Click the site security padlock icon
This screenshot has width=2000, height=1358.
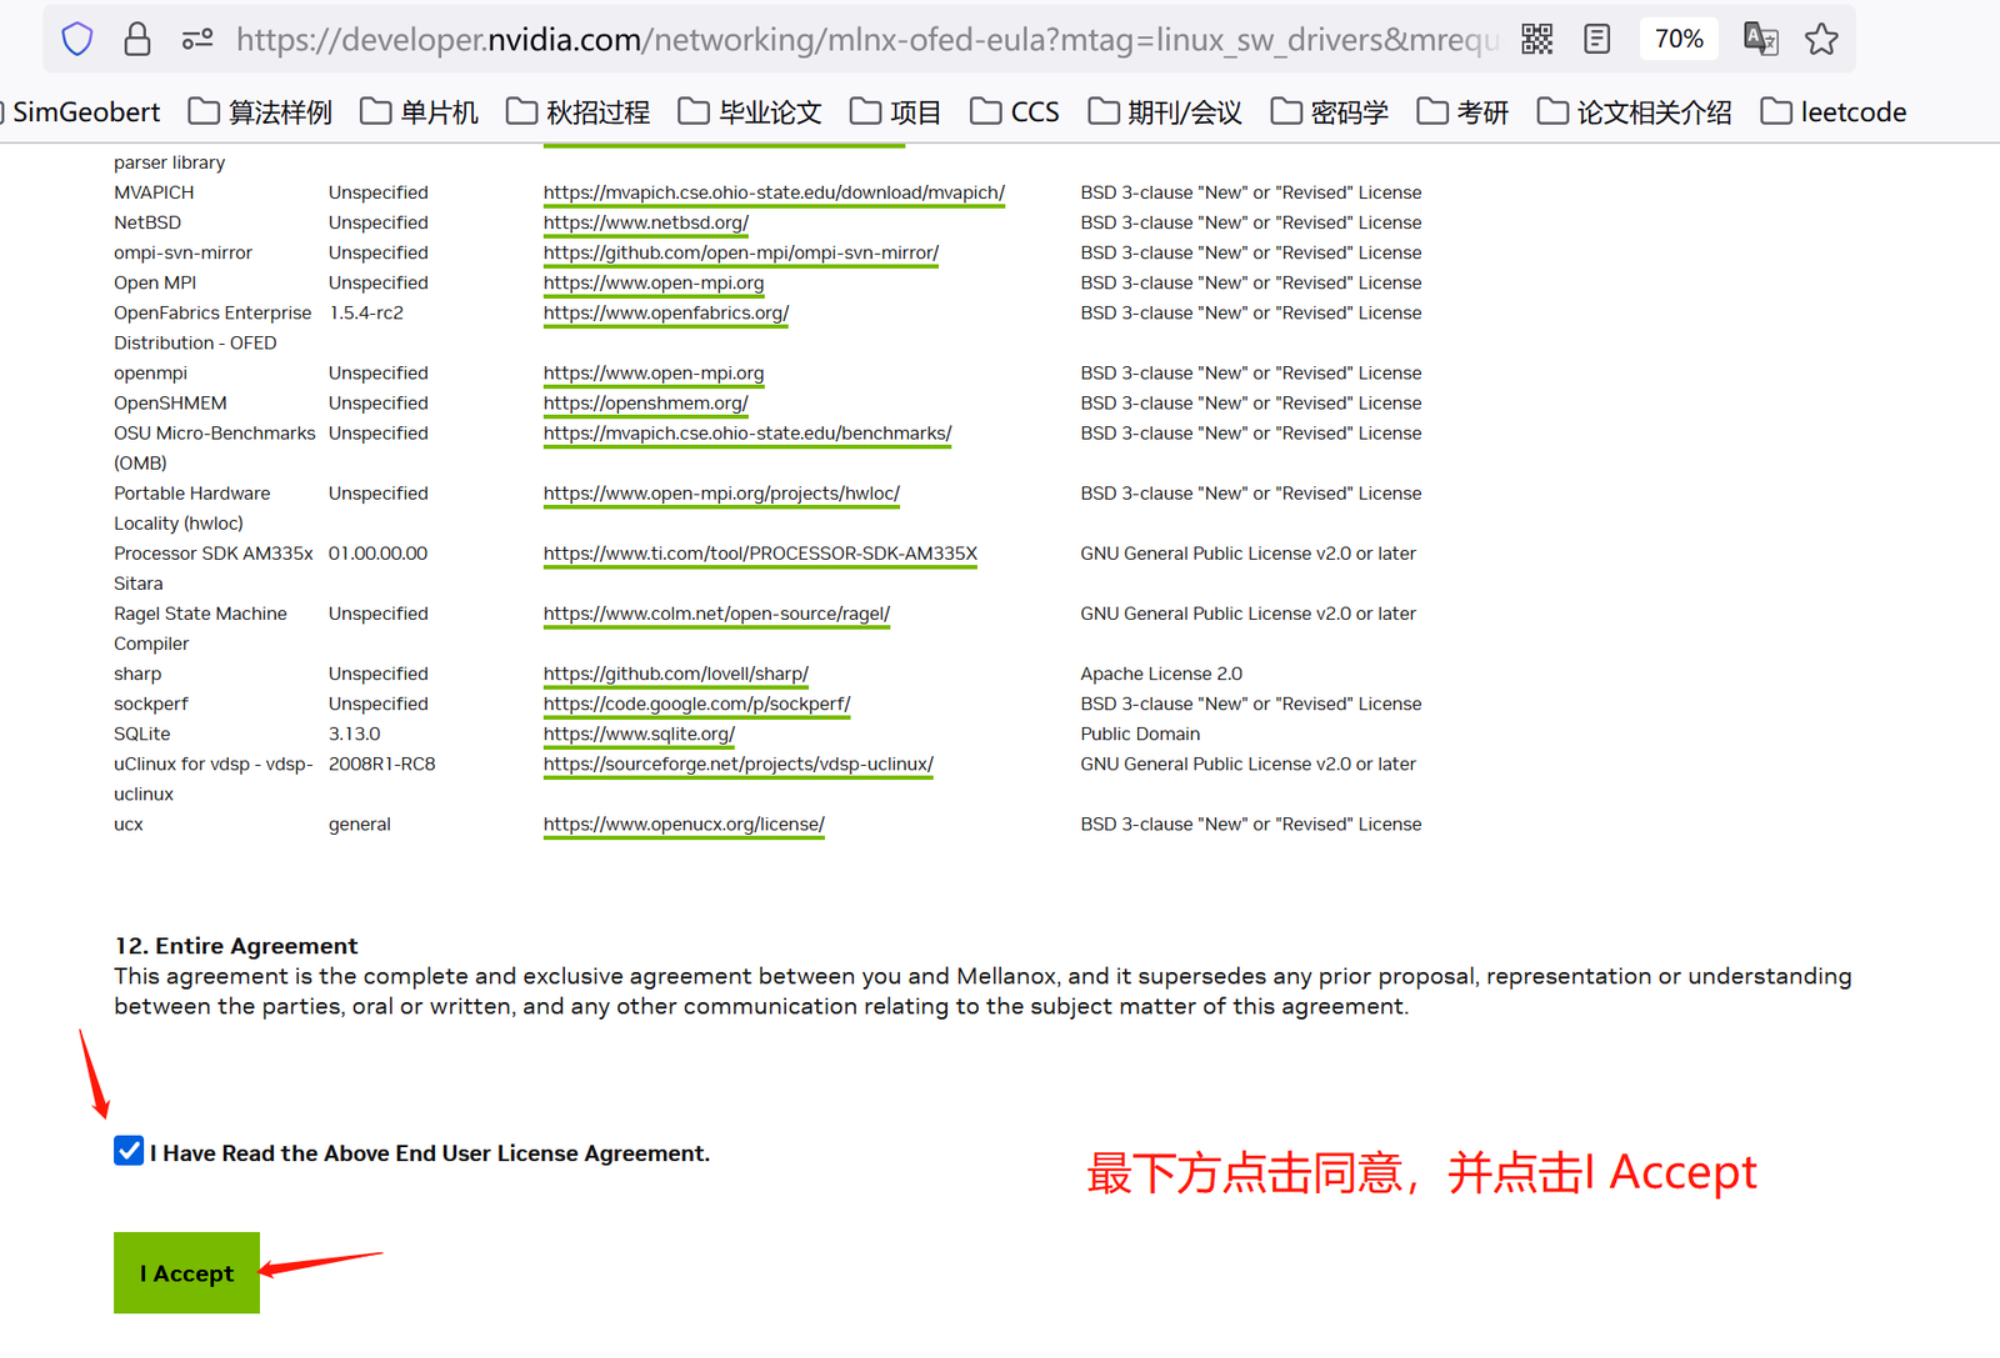tap(137, 39)
